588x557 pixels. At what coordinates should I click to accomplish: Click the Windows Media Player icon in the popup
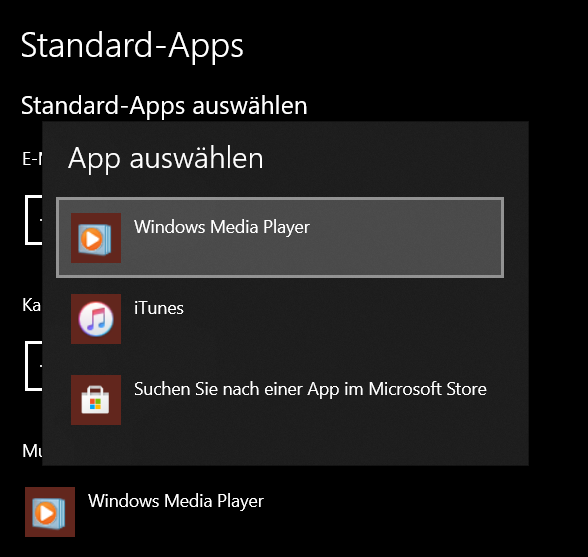pyautogui.click(x=96, y=238)
